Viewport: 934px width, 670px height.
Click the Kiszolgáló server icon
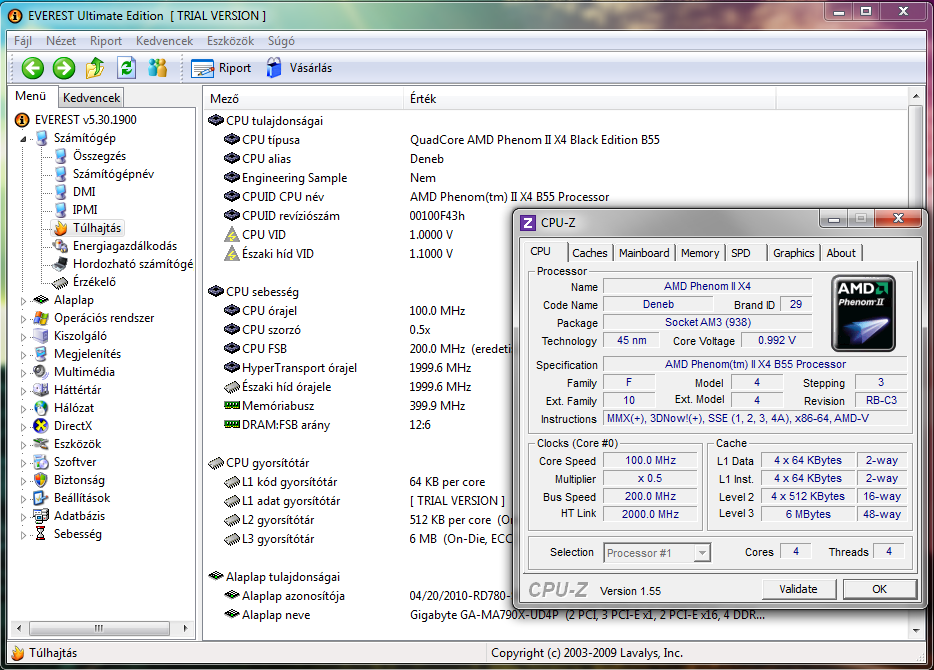[x=41, y=336]
